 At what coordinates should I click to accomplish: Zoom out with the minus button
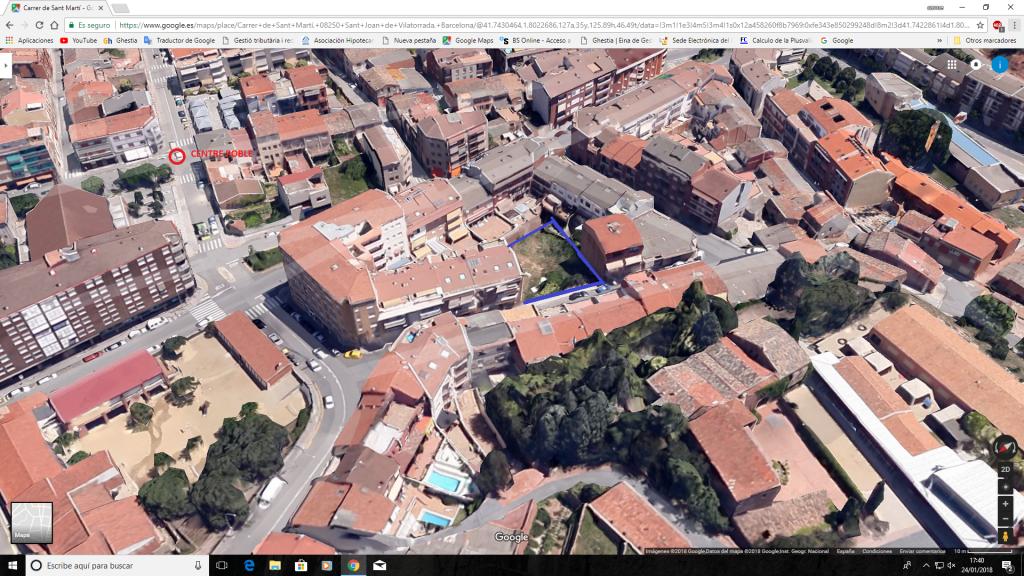pos(1005,518)
